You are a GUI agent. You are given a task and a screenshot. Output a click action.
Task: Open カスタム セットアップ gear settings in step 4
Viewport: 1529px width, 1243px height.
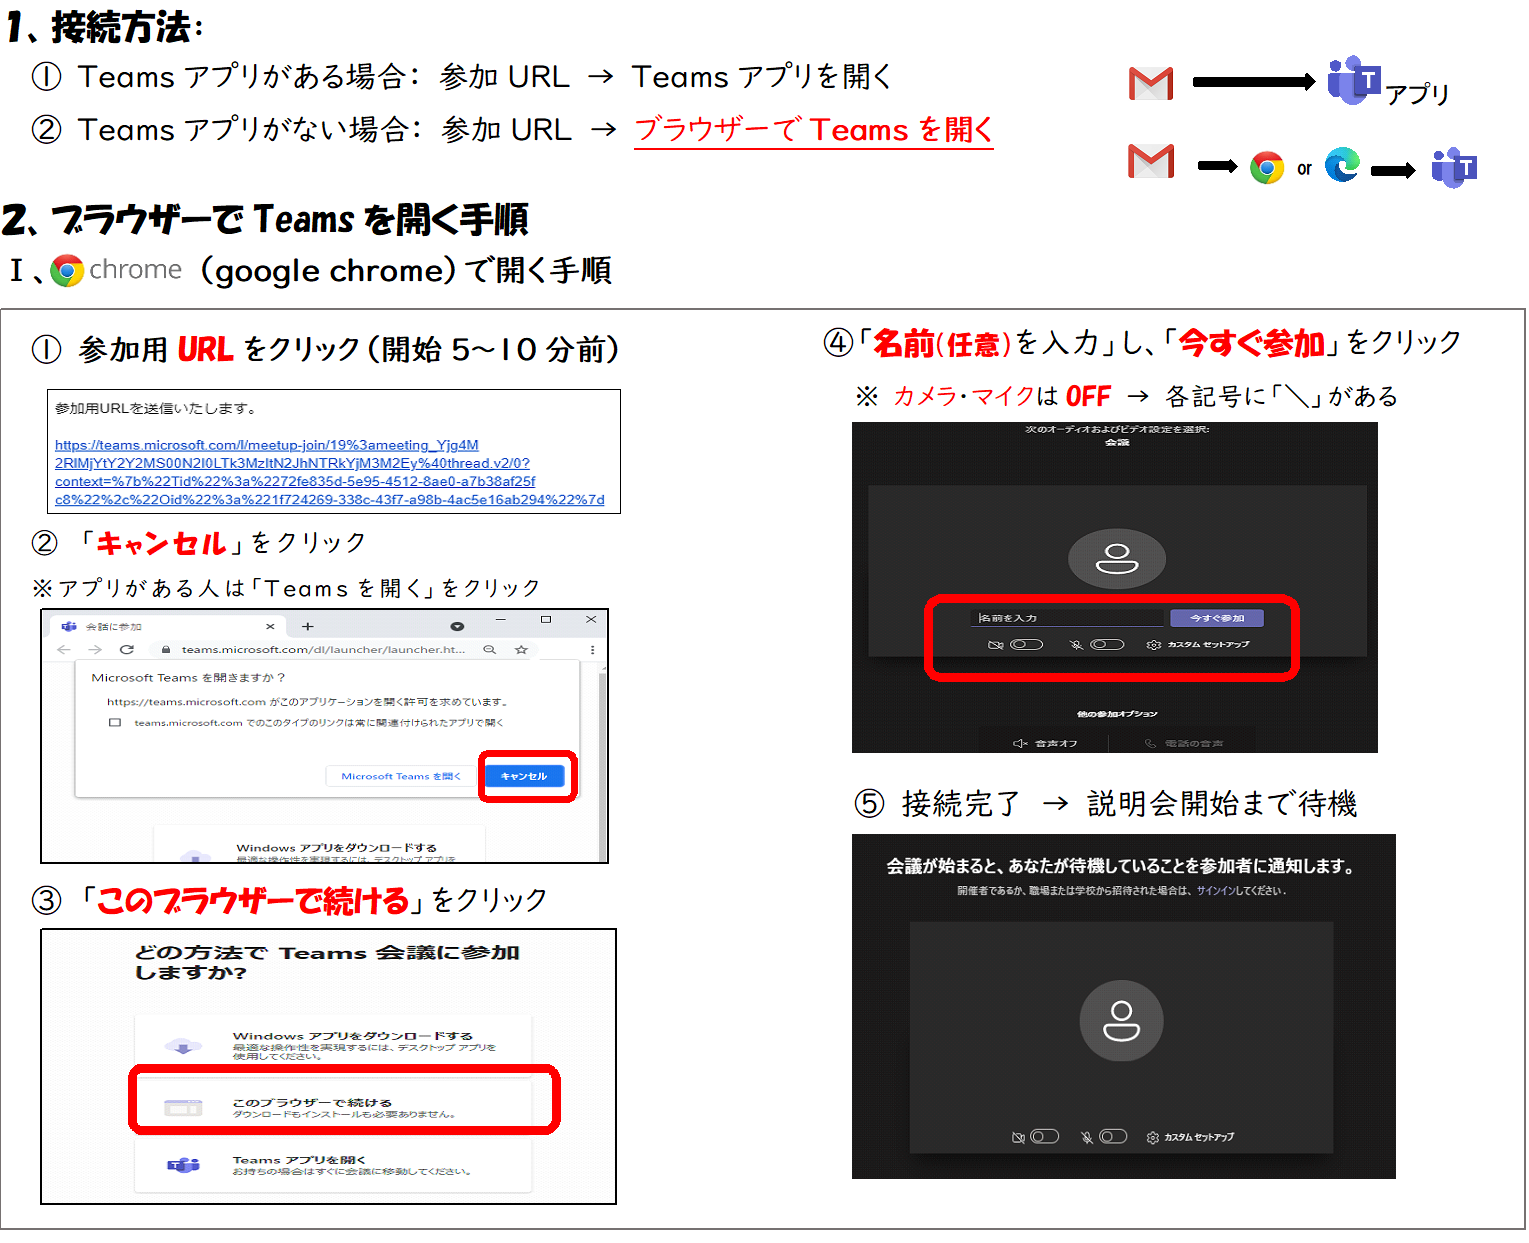coord(1198,645)
